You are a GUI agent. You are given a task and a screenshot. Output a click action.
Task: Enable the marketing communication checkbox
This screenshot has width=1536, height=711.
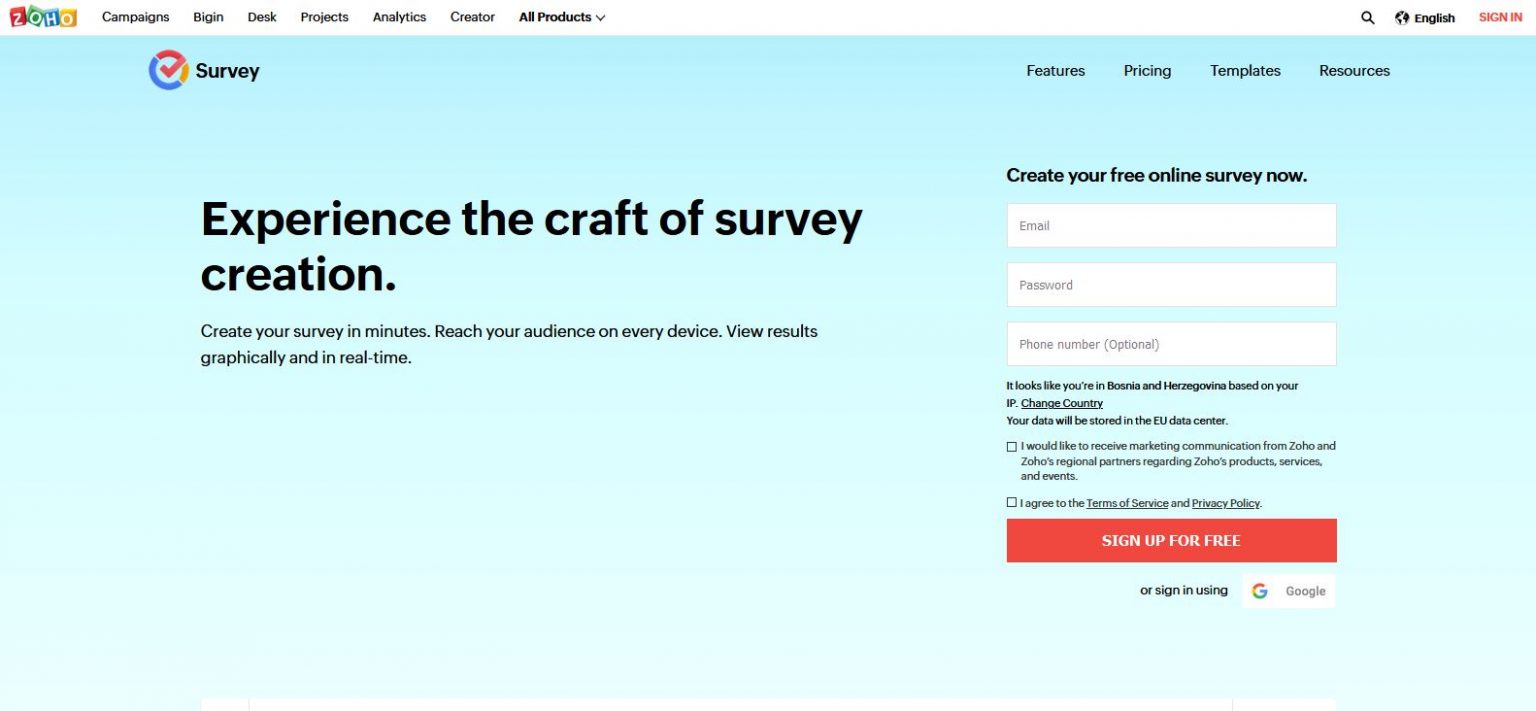tap(1011, 446)
